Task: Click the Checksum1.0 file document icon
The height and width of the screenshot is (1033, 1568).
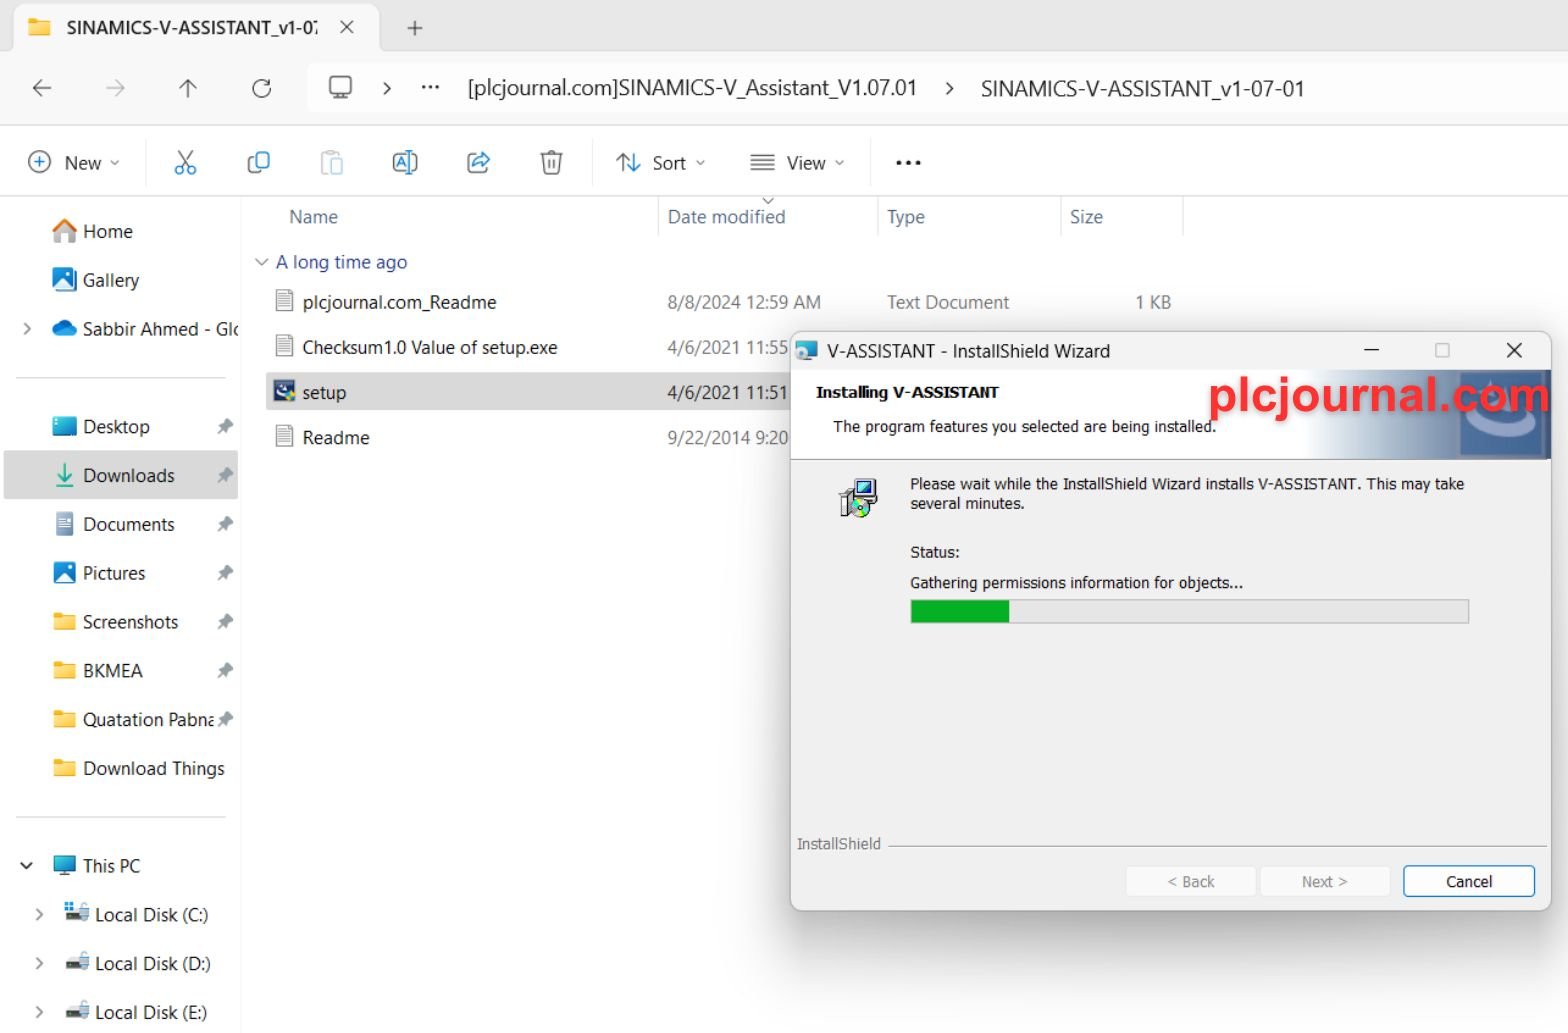Action: coord(284,346)
